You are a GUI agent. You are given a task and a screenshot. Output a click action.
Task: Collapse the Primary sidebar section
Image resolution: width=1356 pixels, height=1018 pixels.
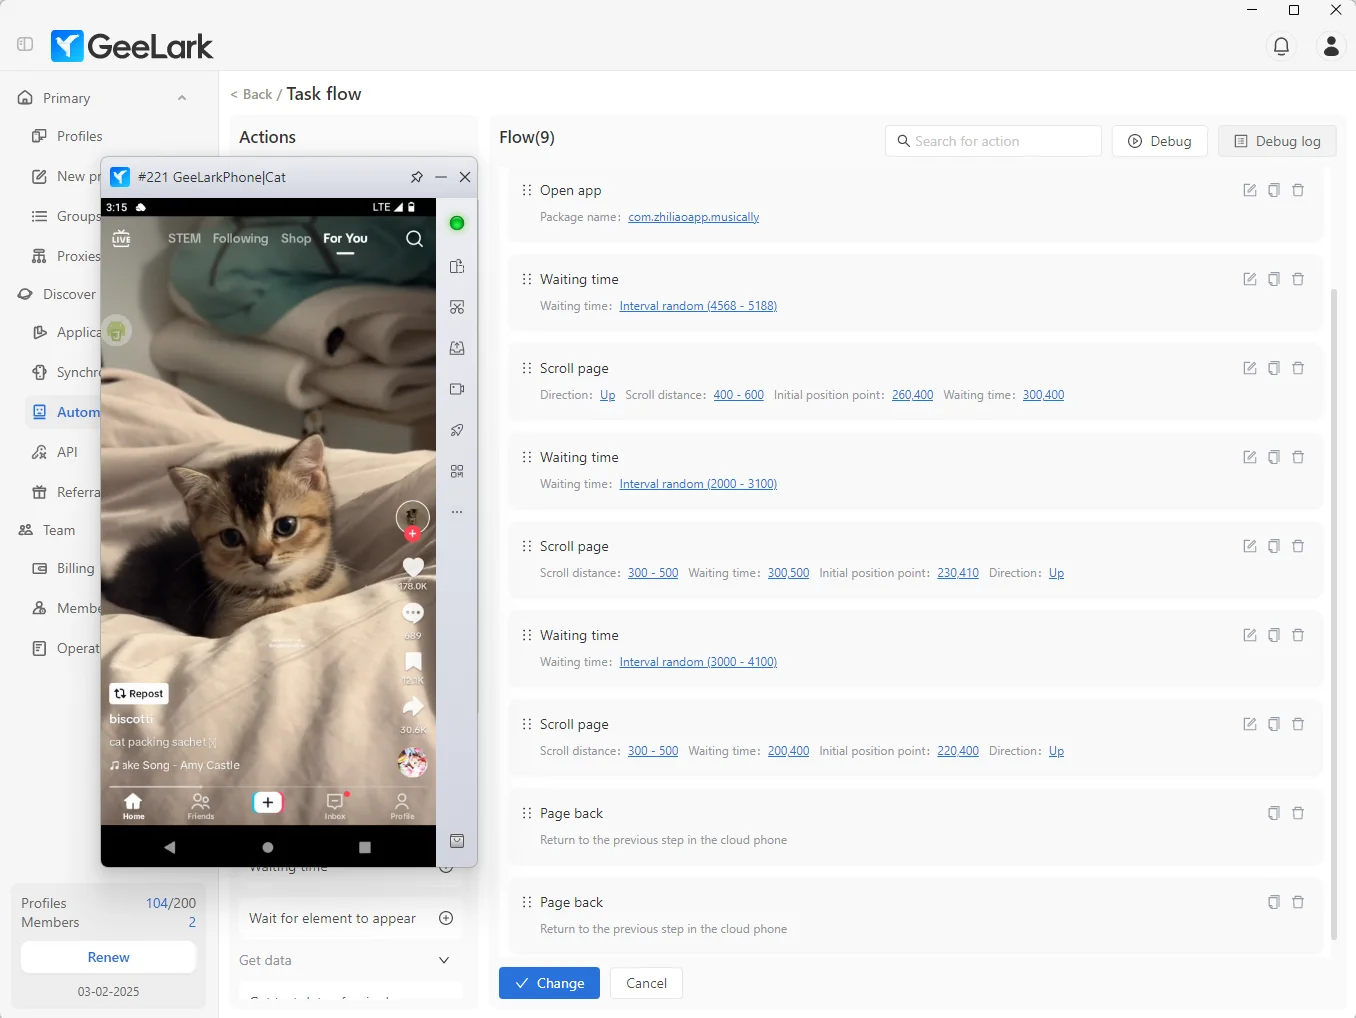pos(182,98)
